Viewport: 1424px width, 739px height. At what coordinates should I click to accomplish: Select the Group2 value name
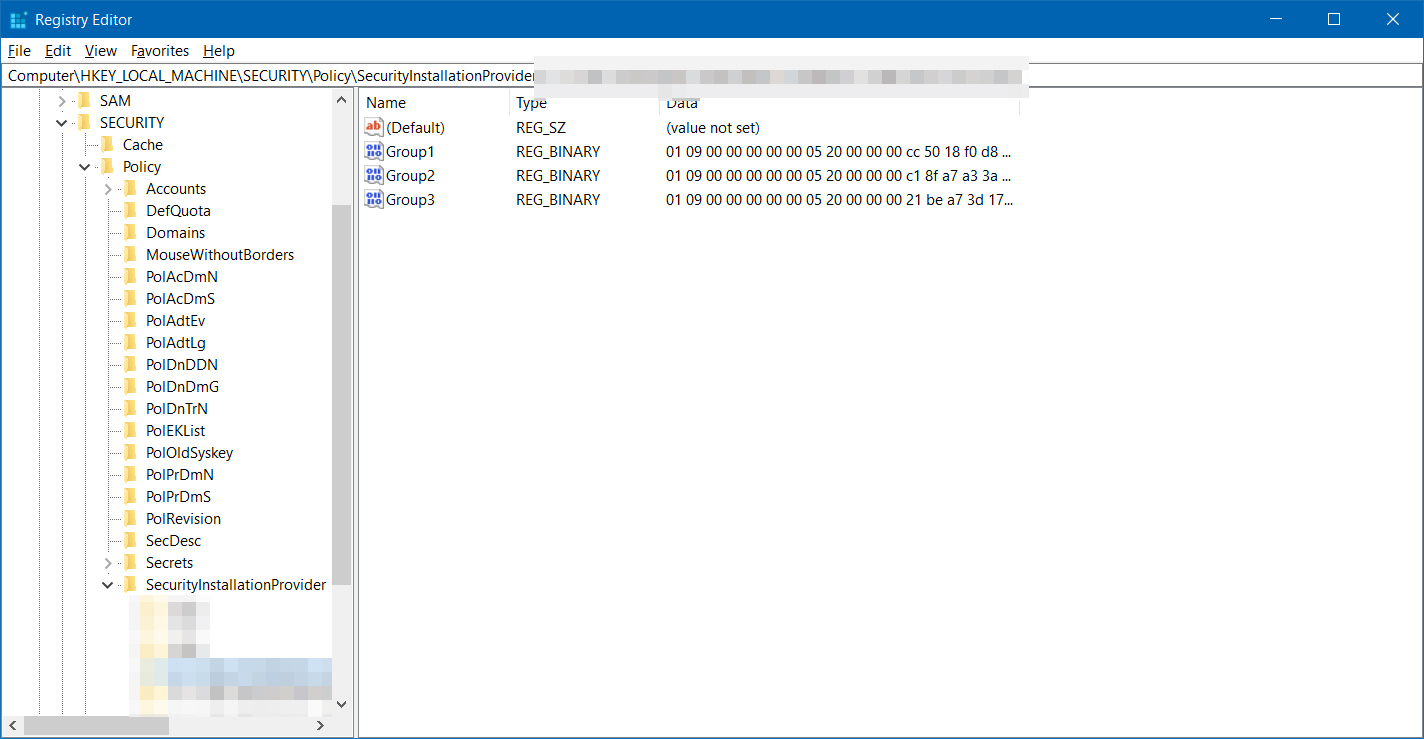410,176
